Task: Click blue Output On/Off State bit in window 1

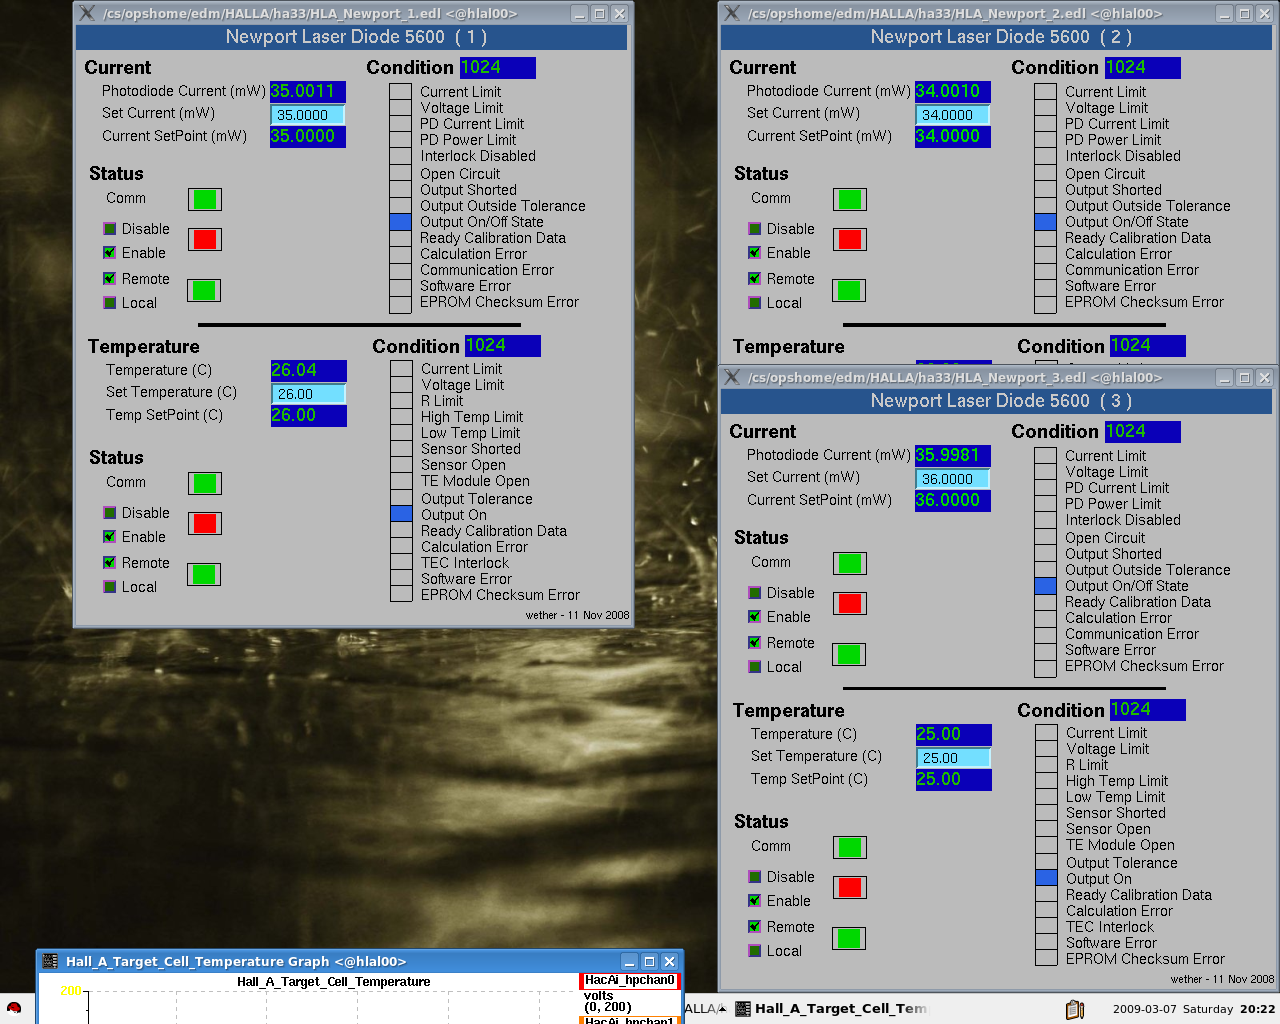Action: tap(400, 222)
